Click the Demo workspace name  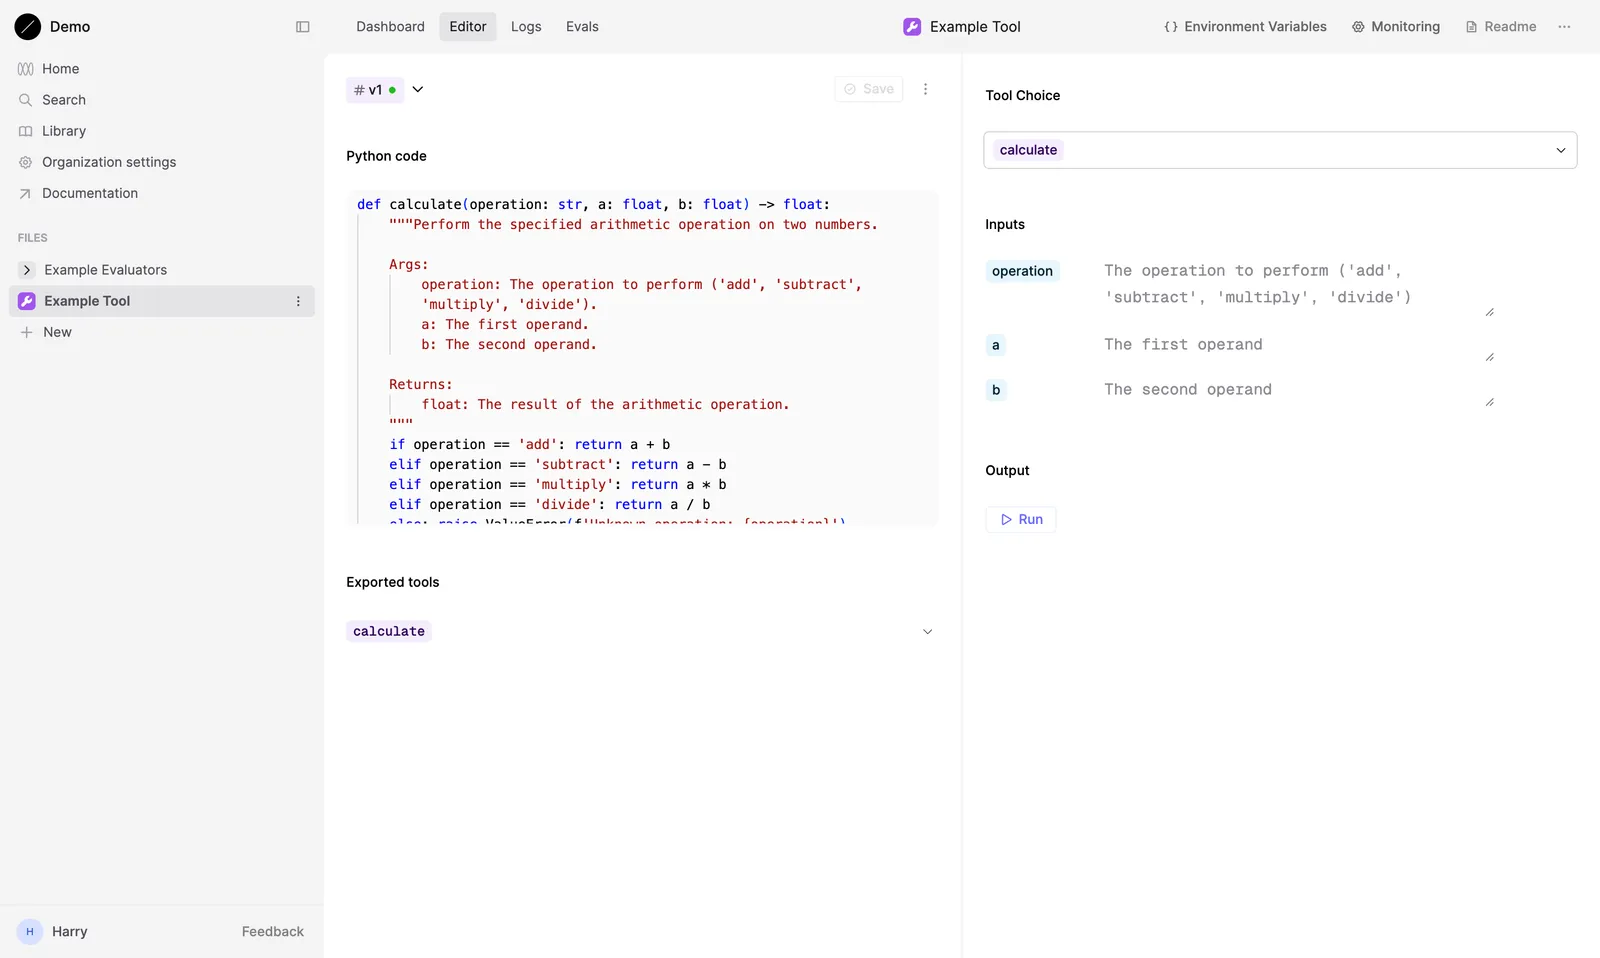click(70, 27)
